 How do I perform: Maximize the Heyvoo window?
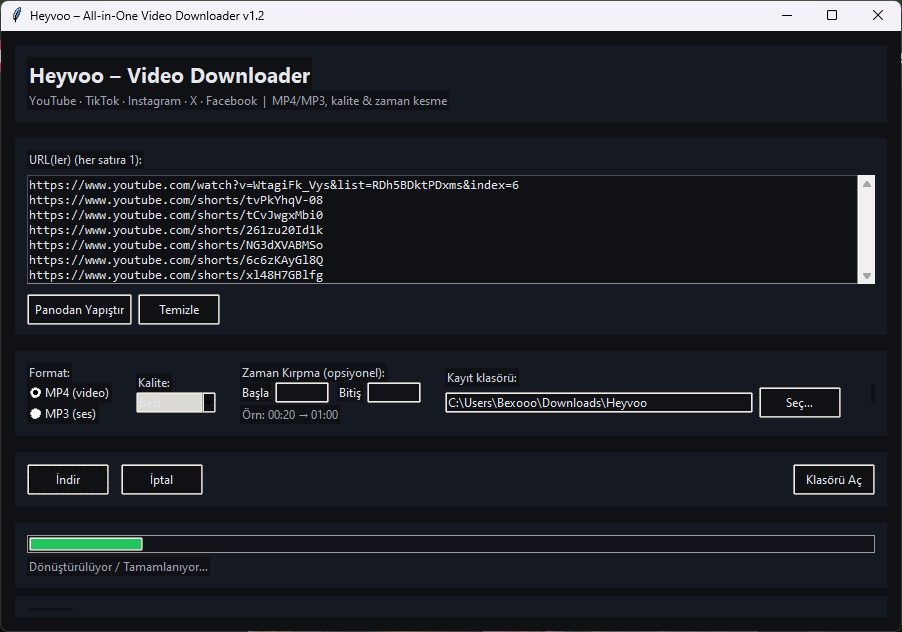tap(832, 16)
